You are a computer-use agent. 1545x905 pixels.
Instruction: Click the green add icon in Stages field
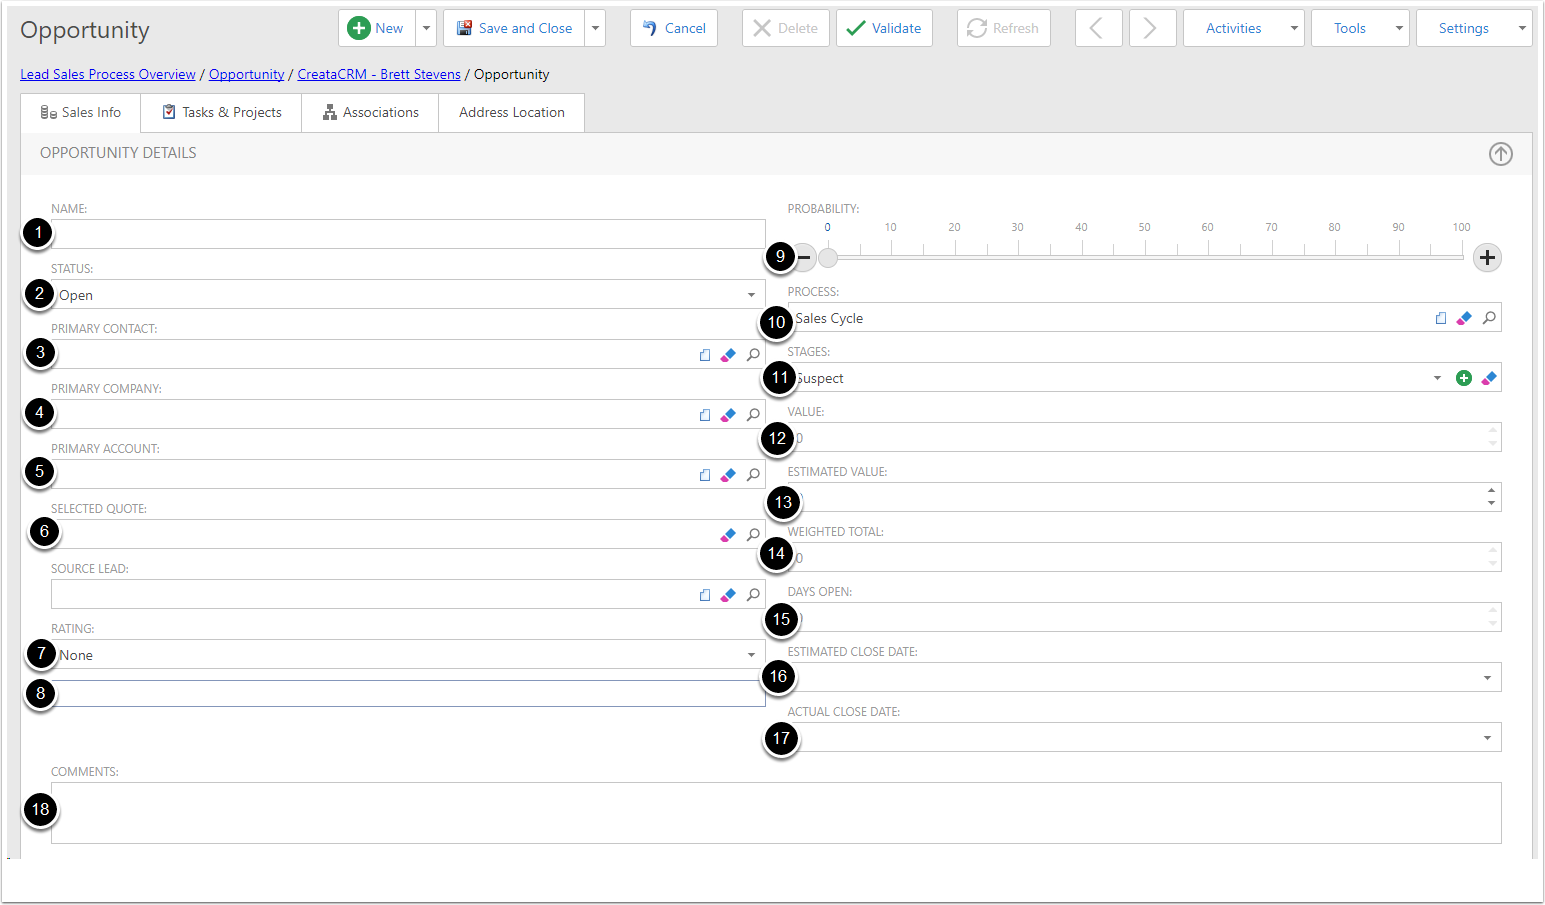click(x=1464, y=378)
